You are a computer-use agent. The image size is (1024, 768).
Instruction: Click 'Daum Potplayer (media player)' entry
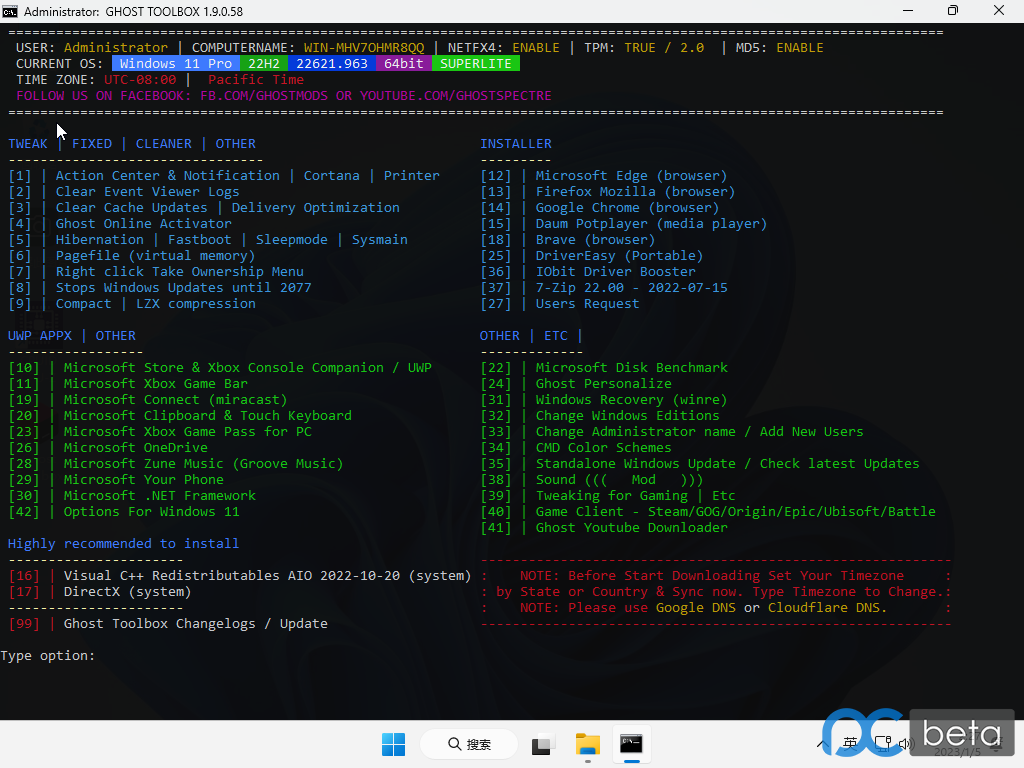click(x=651, y=223)
